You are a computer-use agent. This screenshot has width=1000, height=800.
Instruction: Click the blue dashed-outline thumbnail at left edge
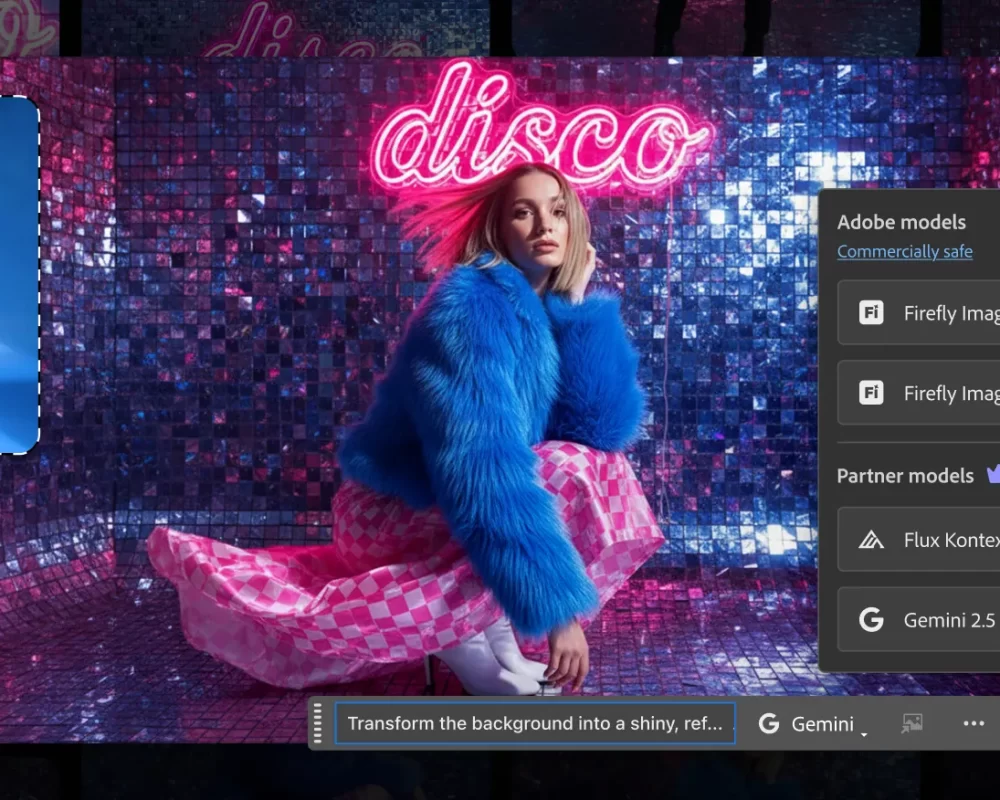(18, 275)
